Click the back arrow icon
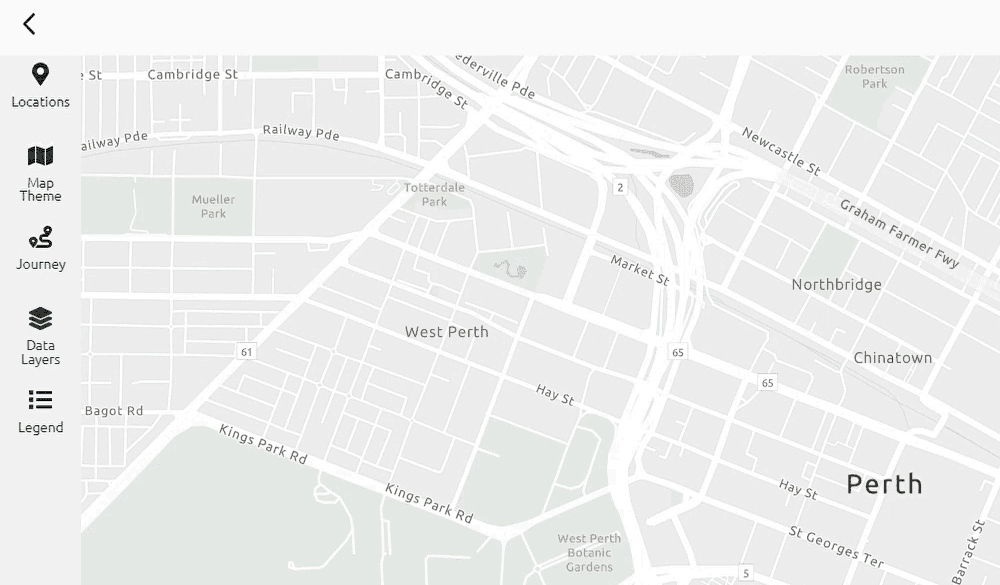The height and width of the screenshot is (585, 1000). (x=29, y=24)
